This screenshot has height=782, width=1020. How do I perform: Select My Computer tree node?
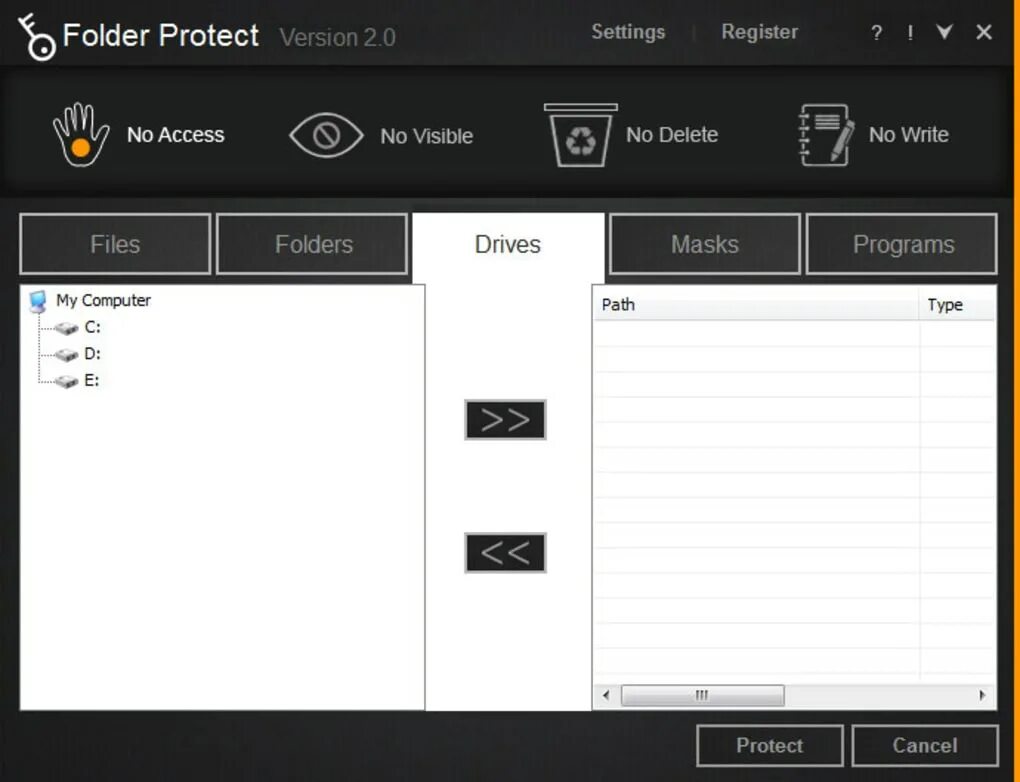point(103,301)
